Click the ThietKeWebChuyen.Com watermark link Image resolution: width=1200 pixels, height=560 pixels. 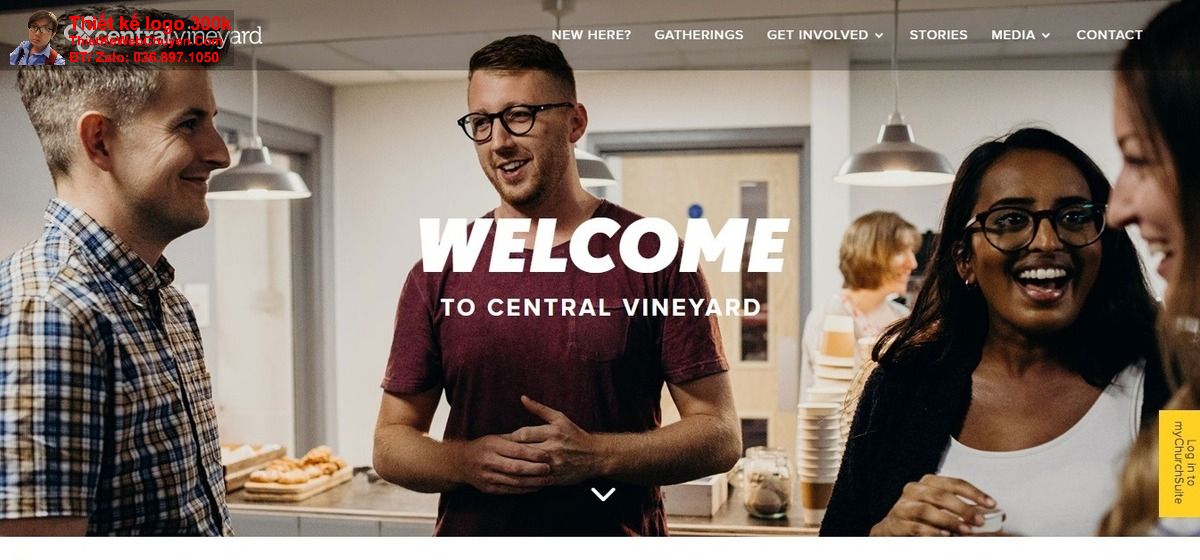click(x=146, y=41)
